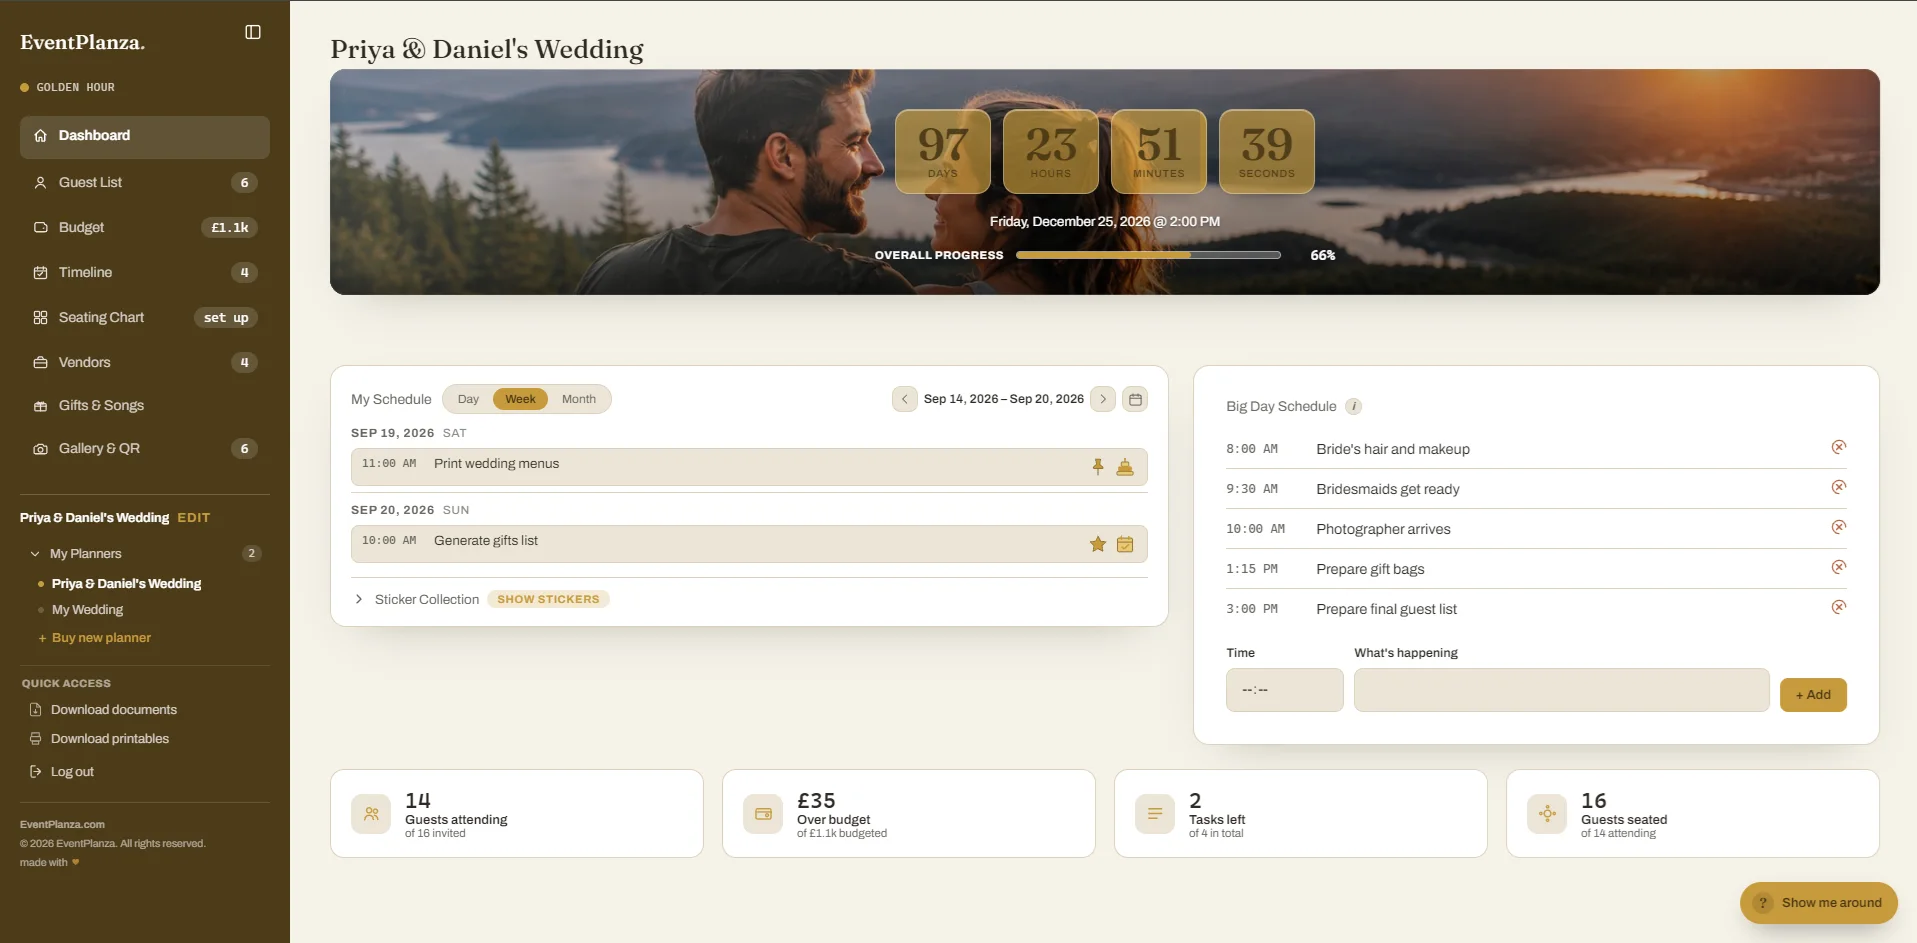
Task: Open the Guest List page
Action: coord(145,182)
